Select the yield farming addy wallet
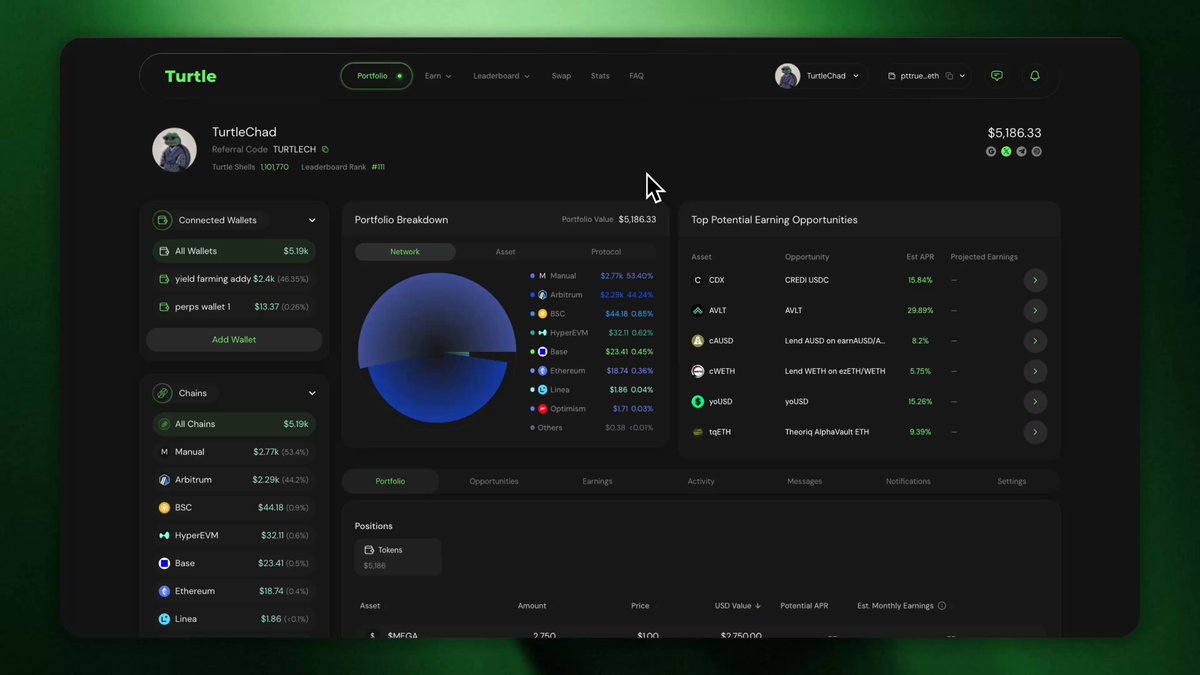The image size is (1200, 675). (x=234, y=279)
